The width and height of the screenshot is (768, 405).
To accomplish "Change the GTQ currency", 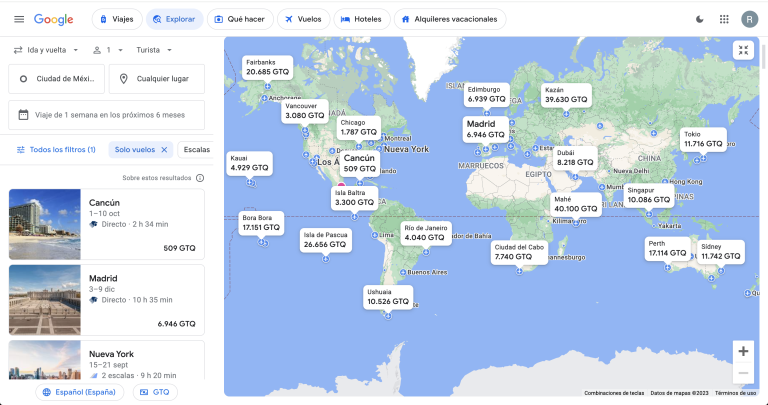I will coord(155,392).
